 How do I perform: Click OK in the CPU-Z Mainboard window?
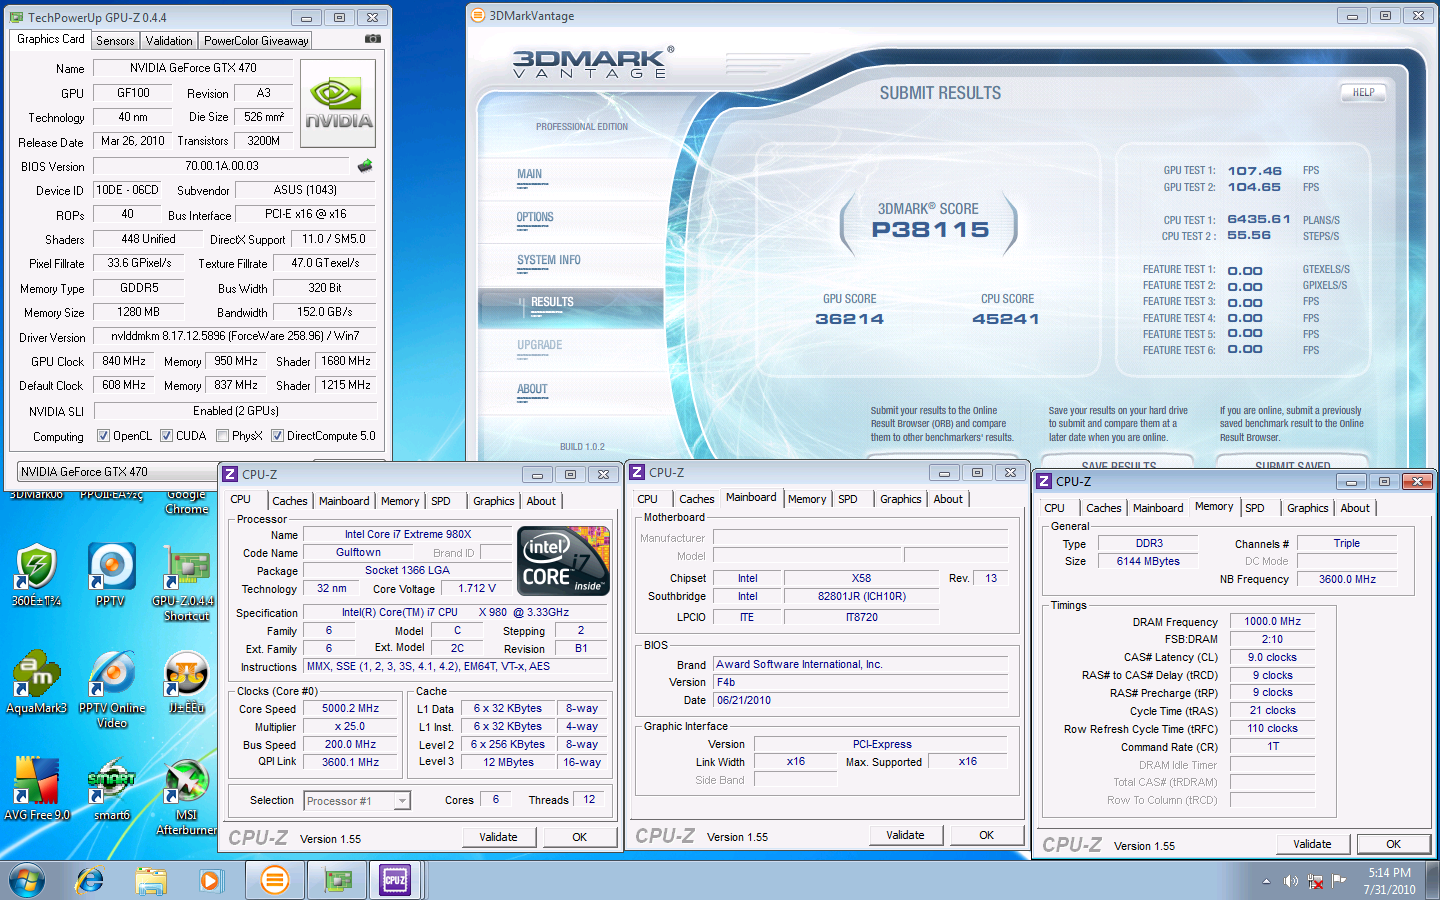tap(987, 835)
